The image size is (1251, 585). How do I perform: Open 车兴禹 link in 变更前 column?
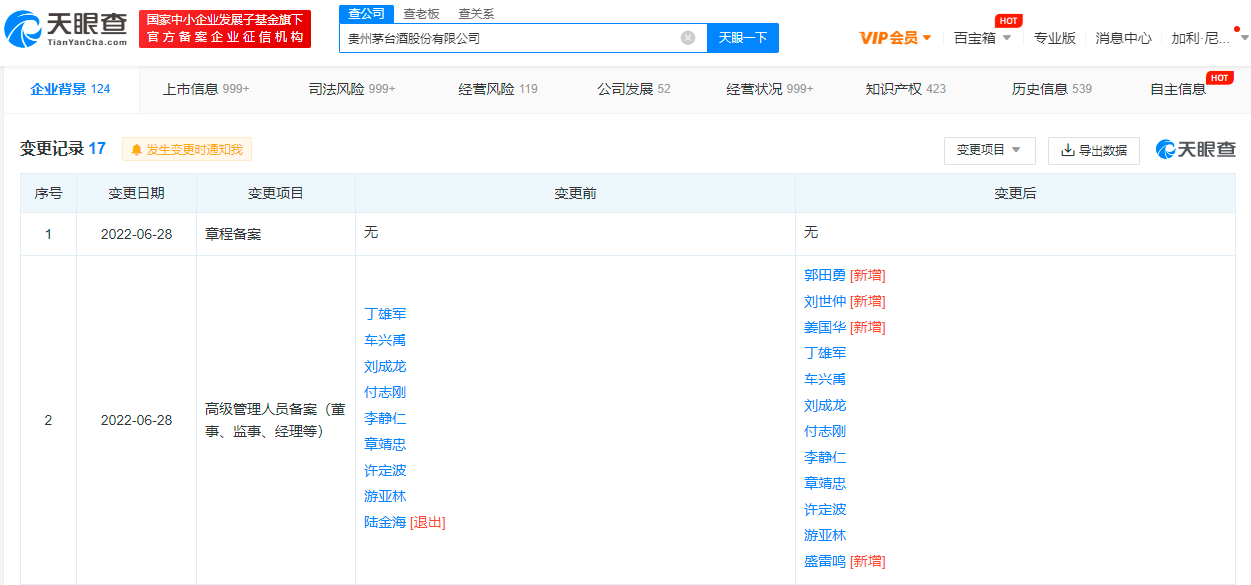point(385,340)
